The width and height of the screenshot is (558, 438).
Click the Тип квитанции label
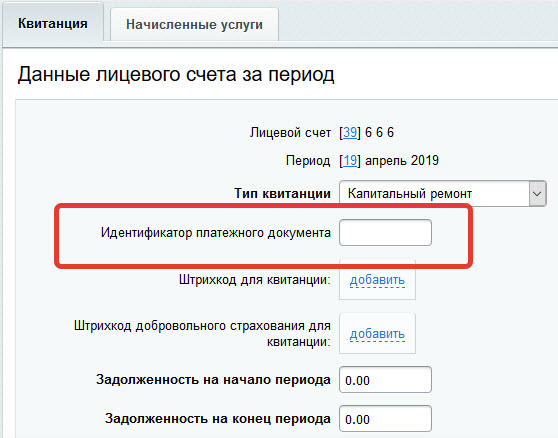click(x=283, y=194)
